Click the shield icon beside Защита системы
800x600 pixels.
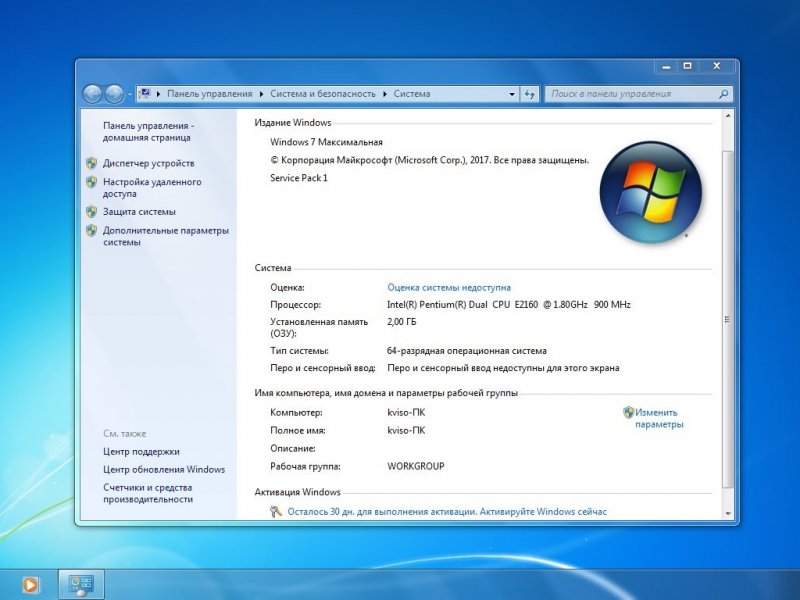point(91,212)
